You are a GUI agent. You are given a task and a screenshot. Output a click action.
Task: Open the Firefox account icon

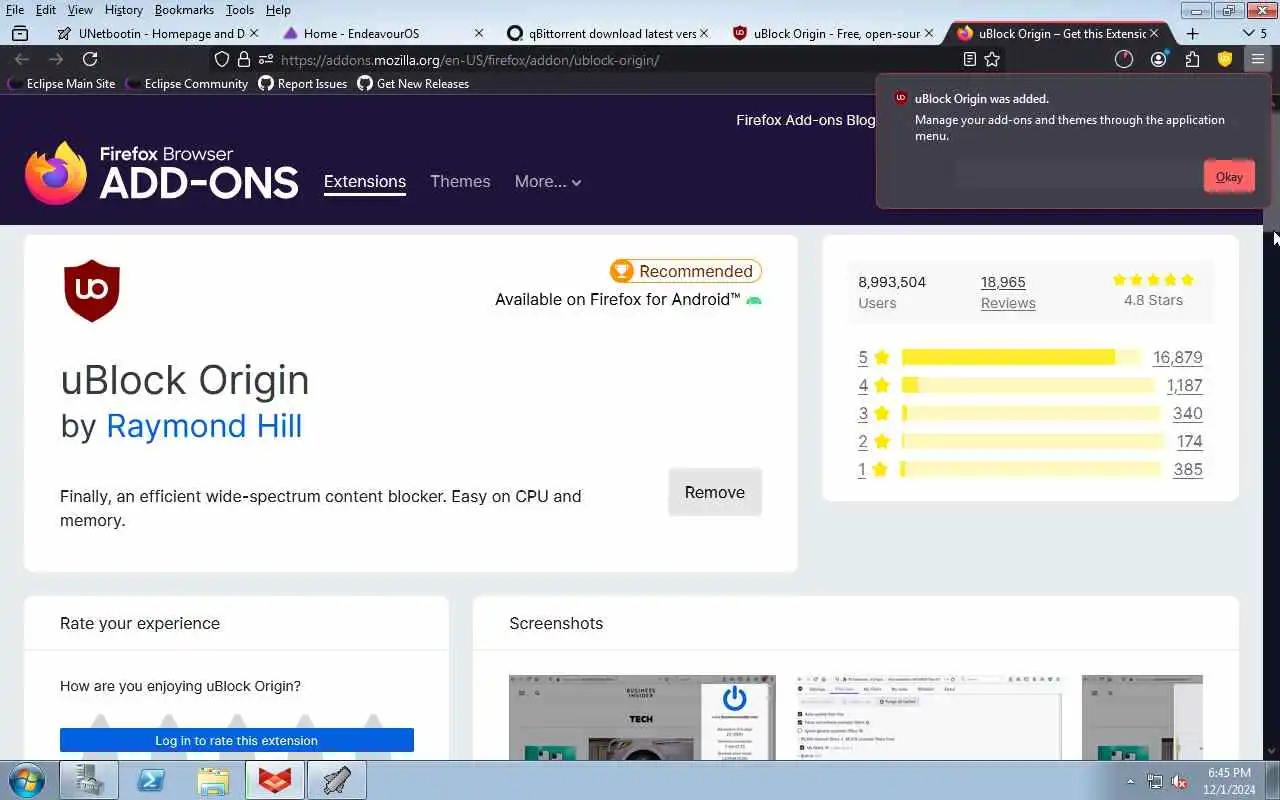1158,59
